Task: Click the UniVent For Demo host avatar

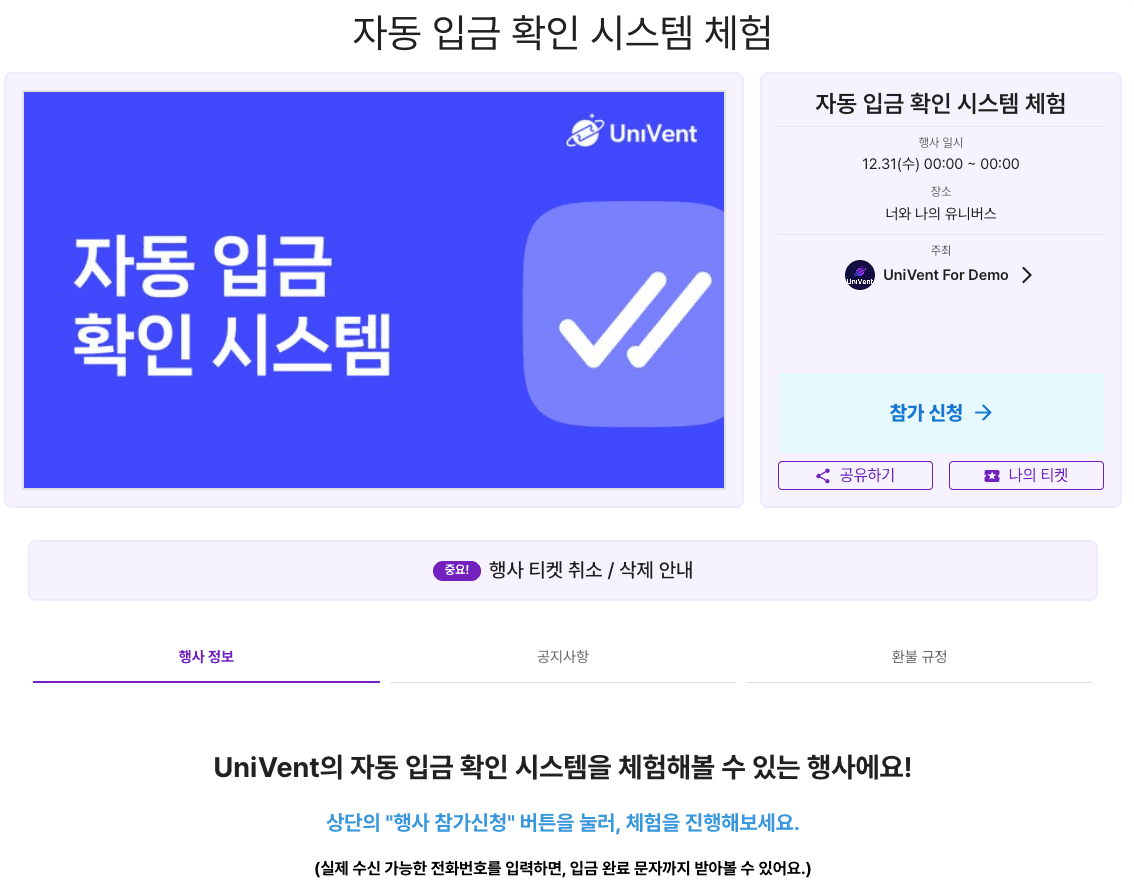Action: pos(860,275)
